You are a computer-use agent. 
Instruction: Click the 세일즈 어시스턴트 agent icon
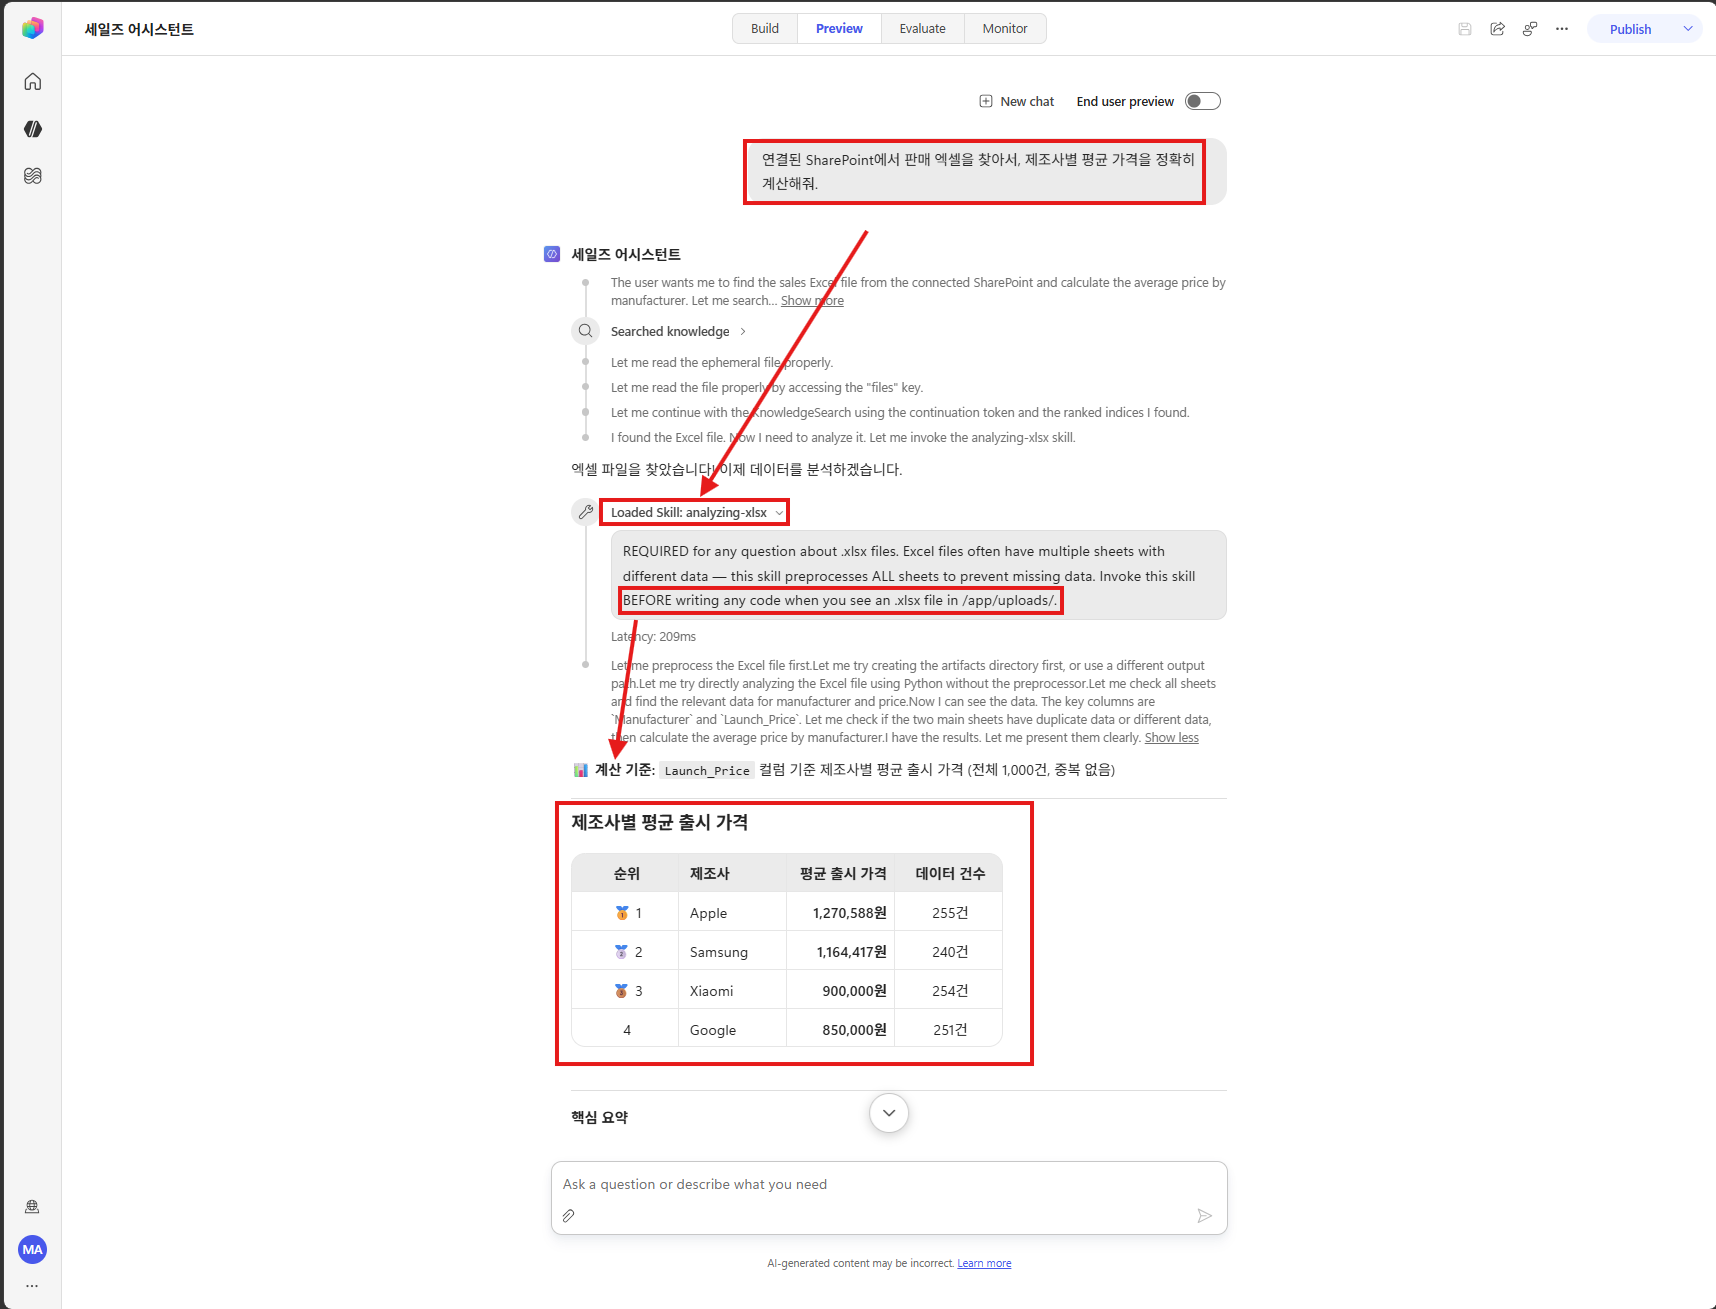coord(552,254)
